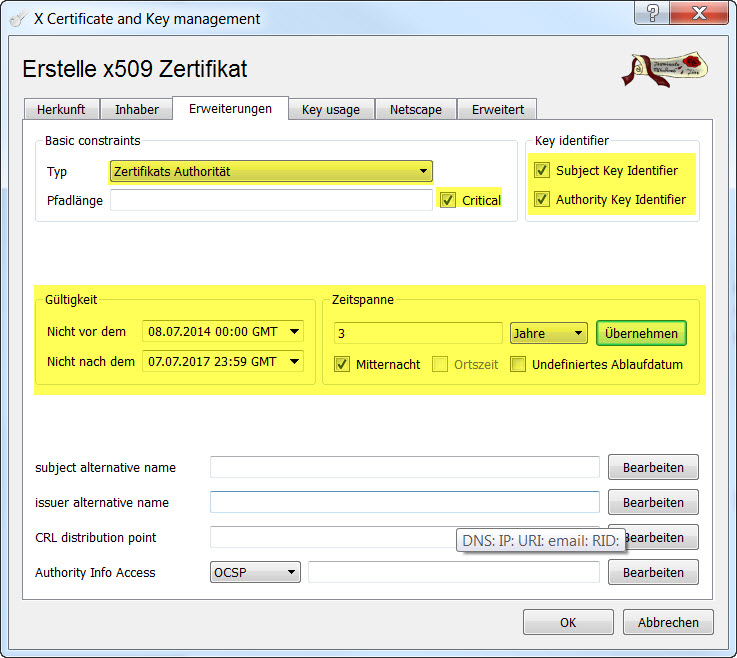Viewport: 737px width, 658px height.
Task: Open the Inhaber tab
Action: (x=136, y=109)
